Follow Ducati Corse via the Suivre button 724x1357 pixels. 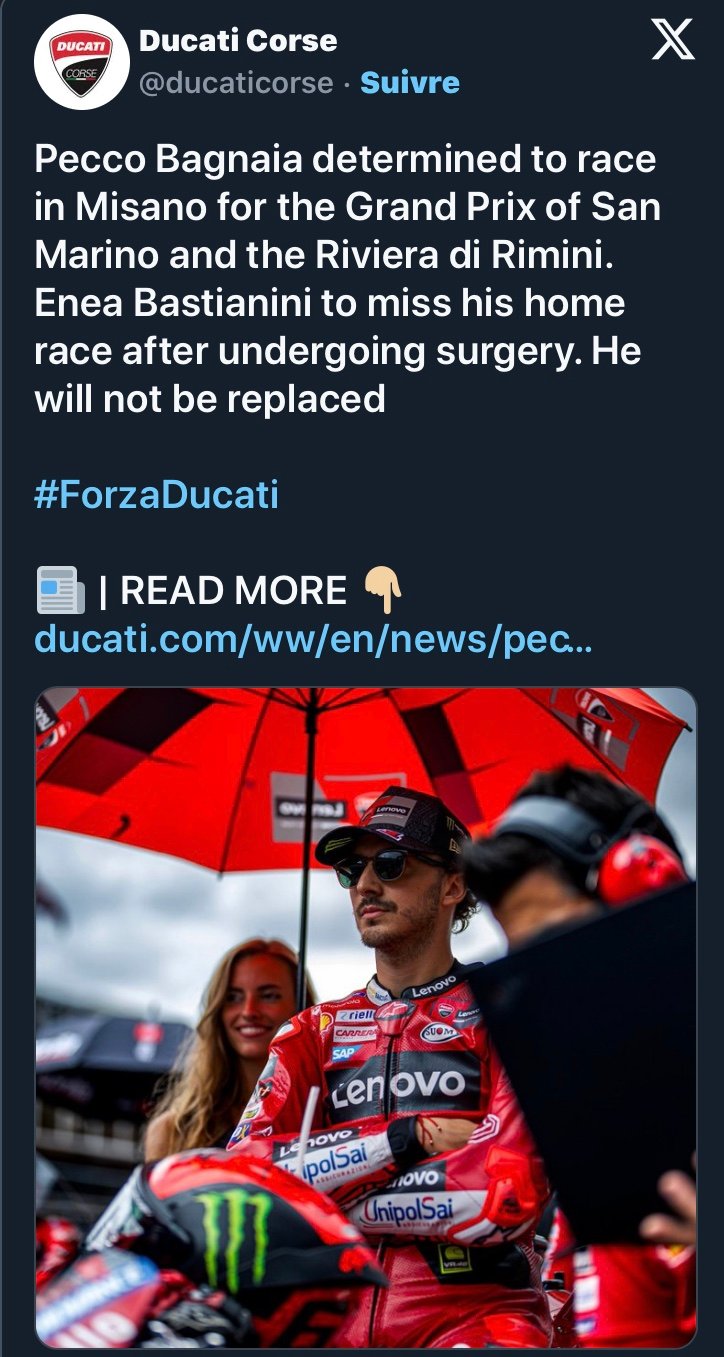tap(410, 82)
